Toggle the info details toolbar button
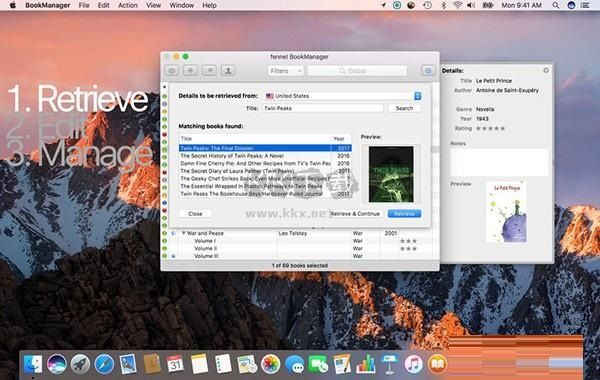The height and width of the screenshot is (380, 600). (428, 70)
